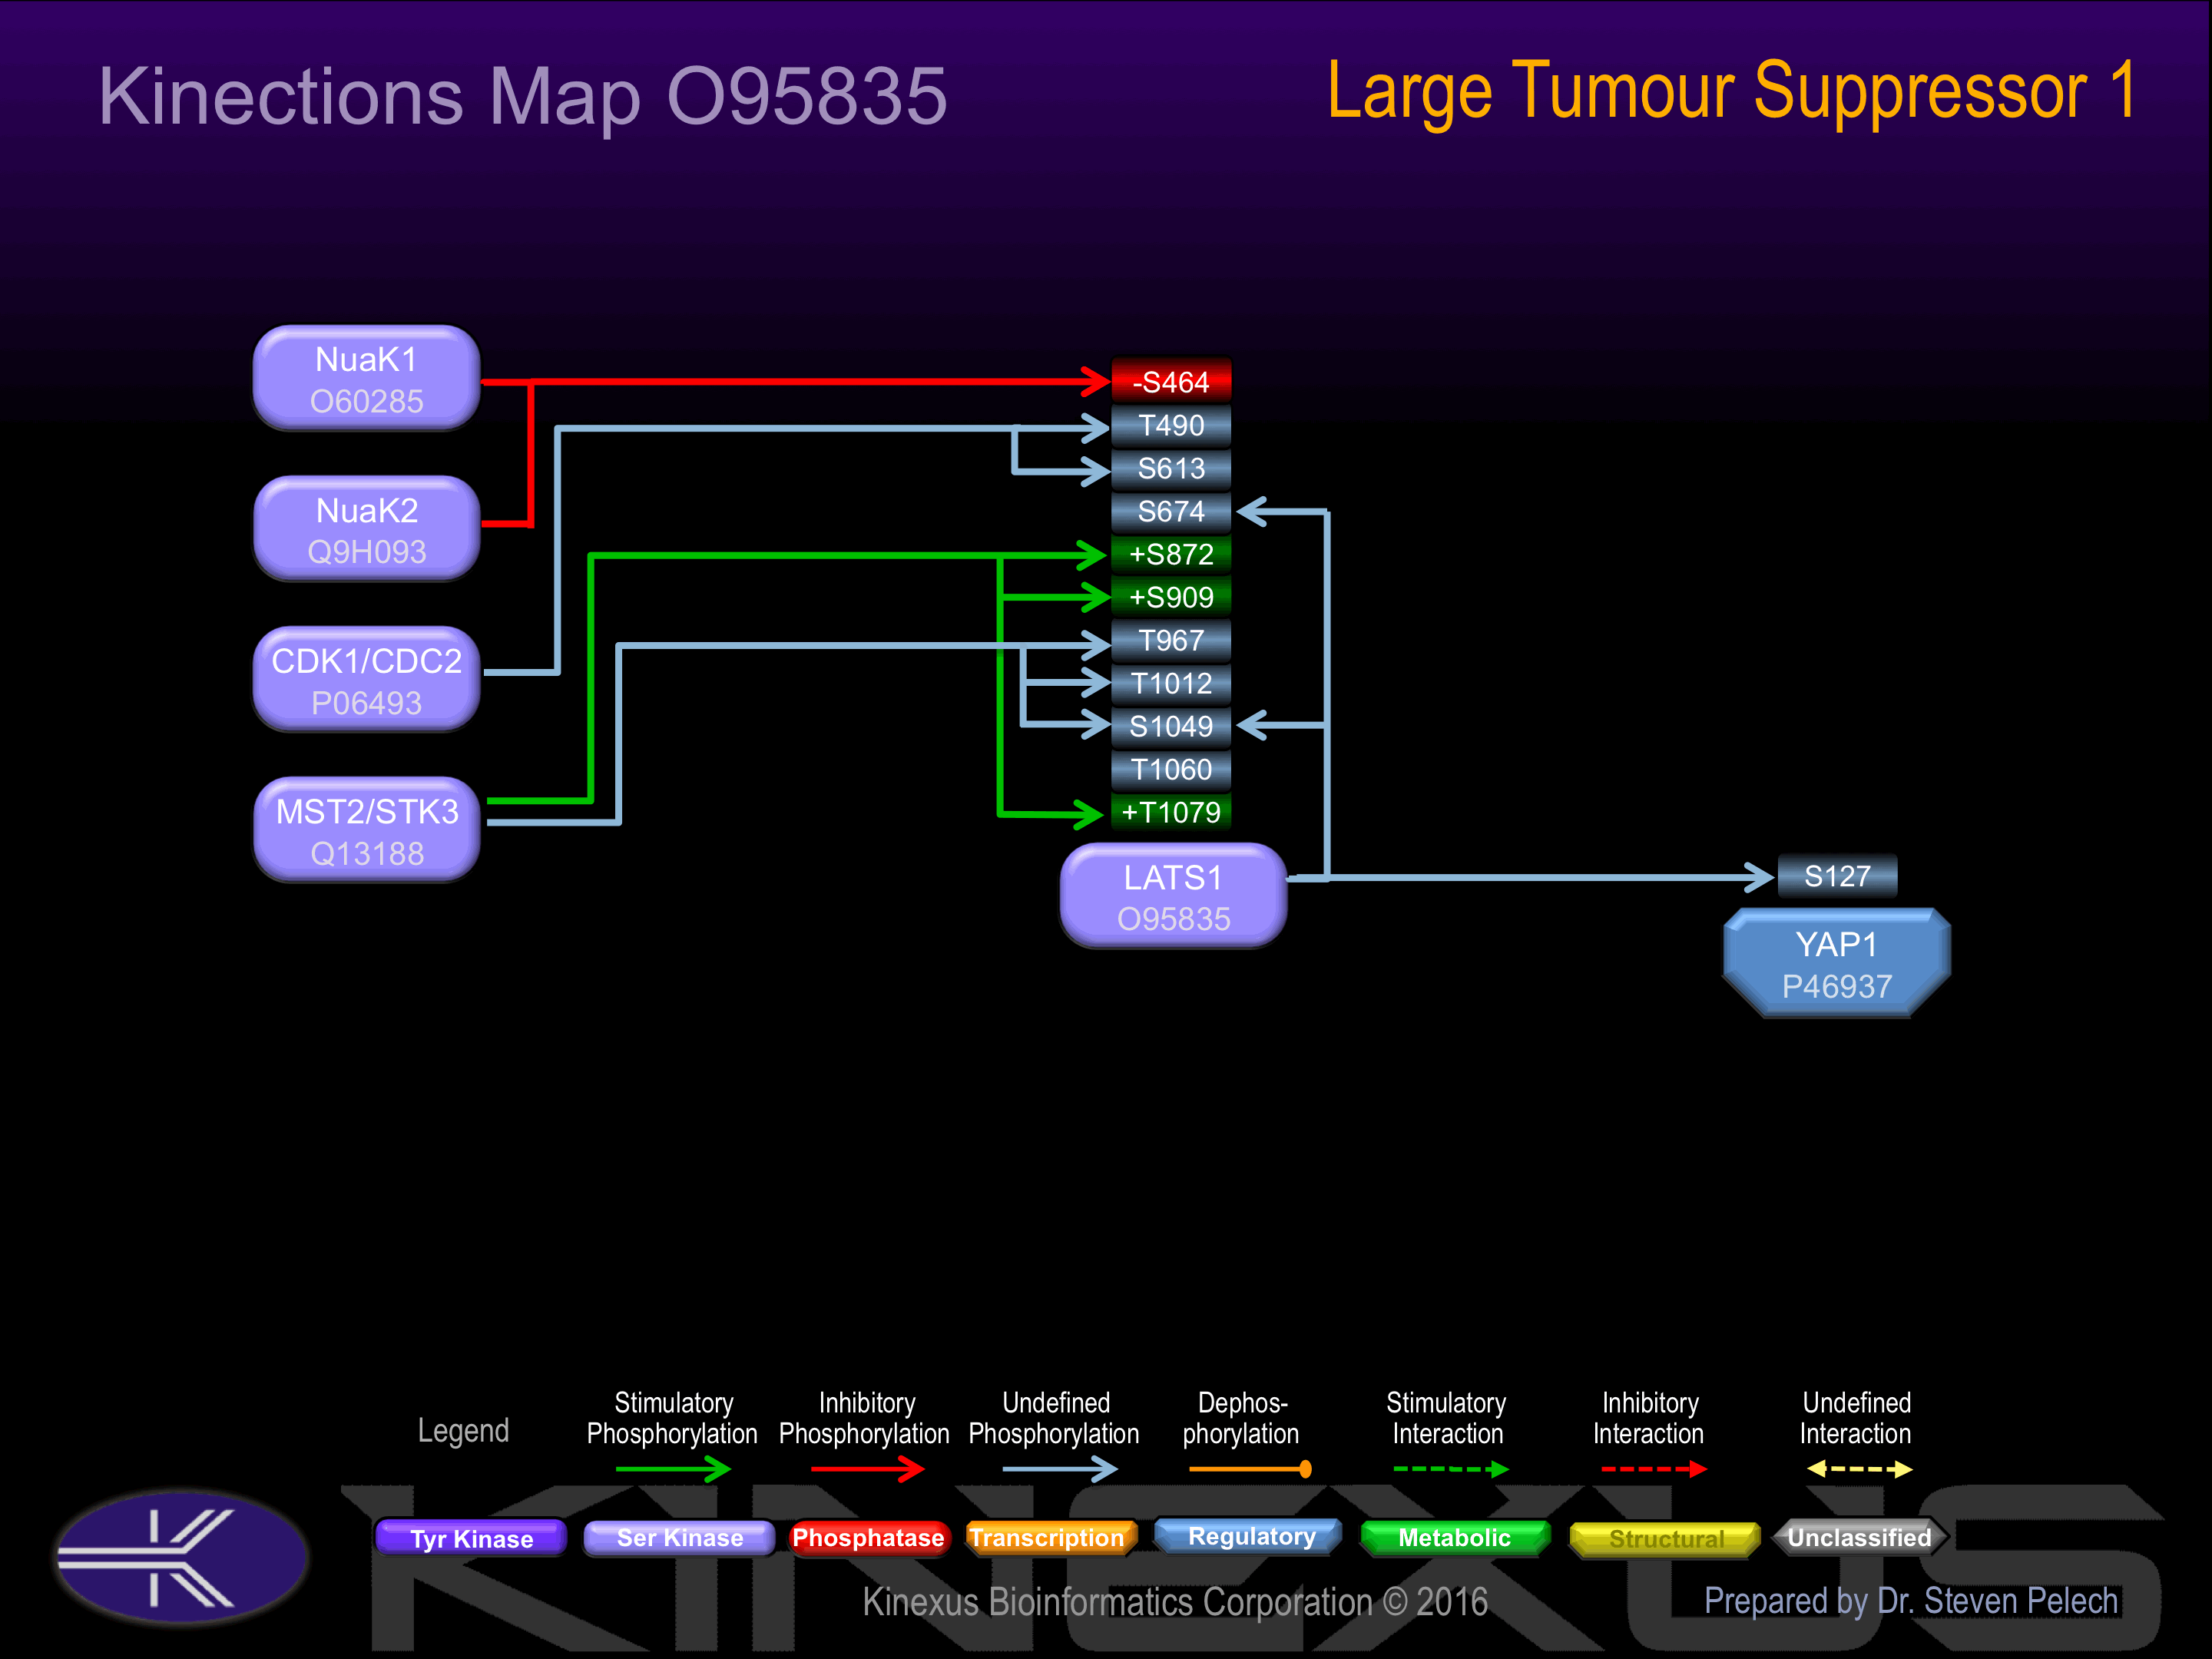Click the Stimulatory Phosphorylation green arrow
Viewport: 2212px width, 1659px height.
pos(673,1469)
